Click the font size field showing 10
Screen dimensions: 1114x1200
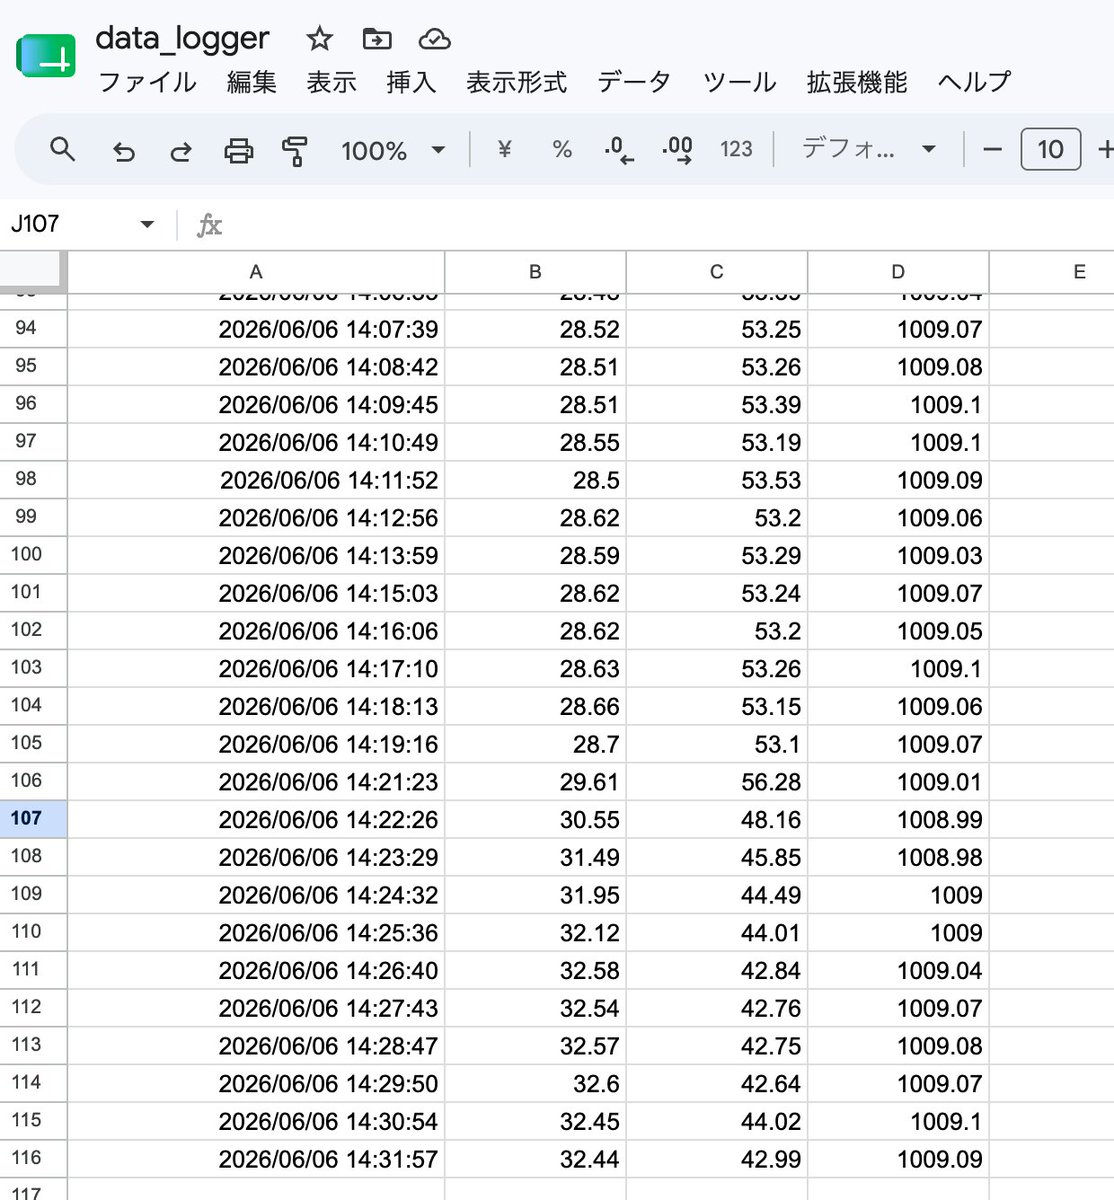[1050, 150]
